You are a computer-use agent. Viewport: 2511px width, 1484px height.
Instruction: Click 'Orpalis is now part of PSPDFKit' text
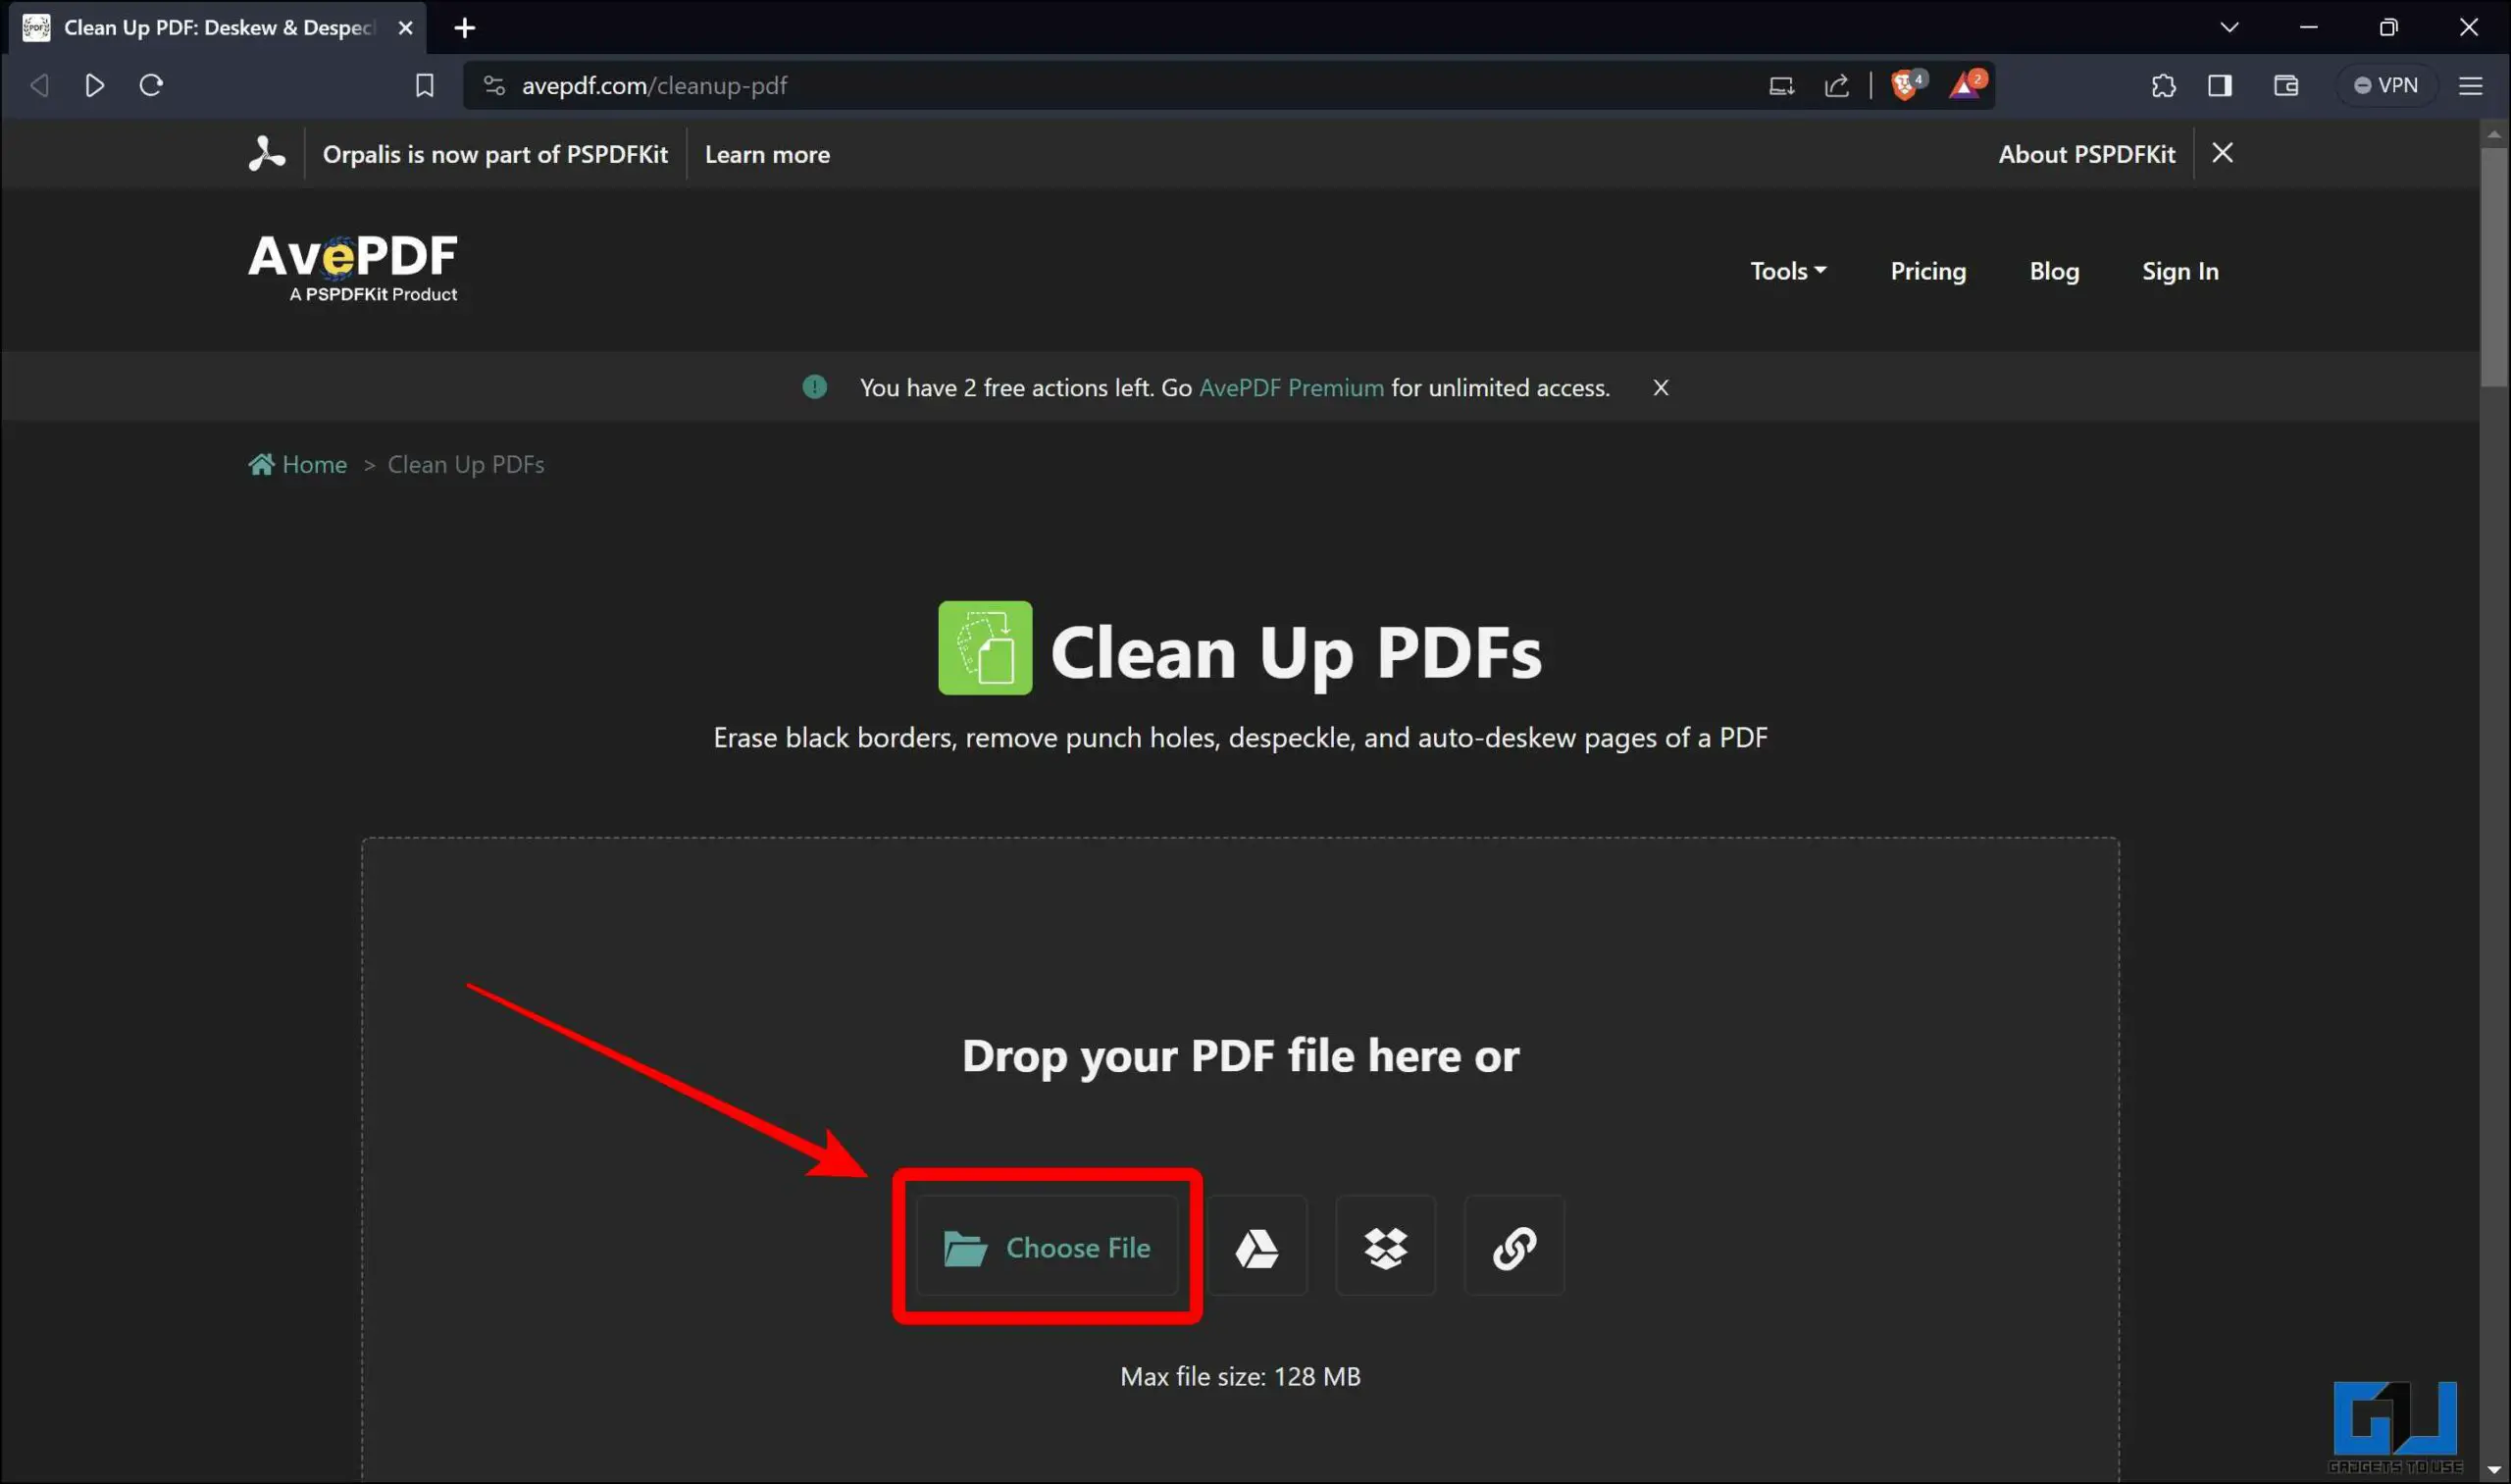[x=495, y=154]
